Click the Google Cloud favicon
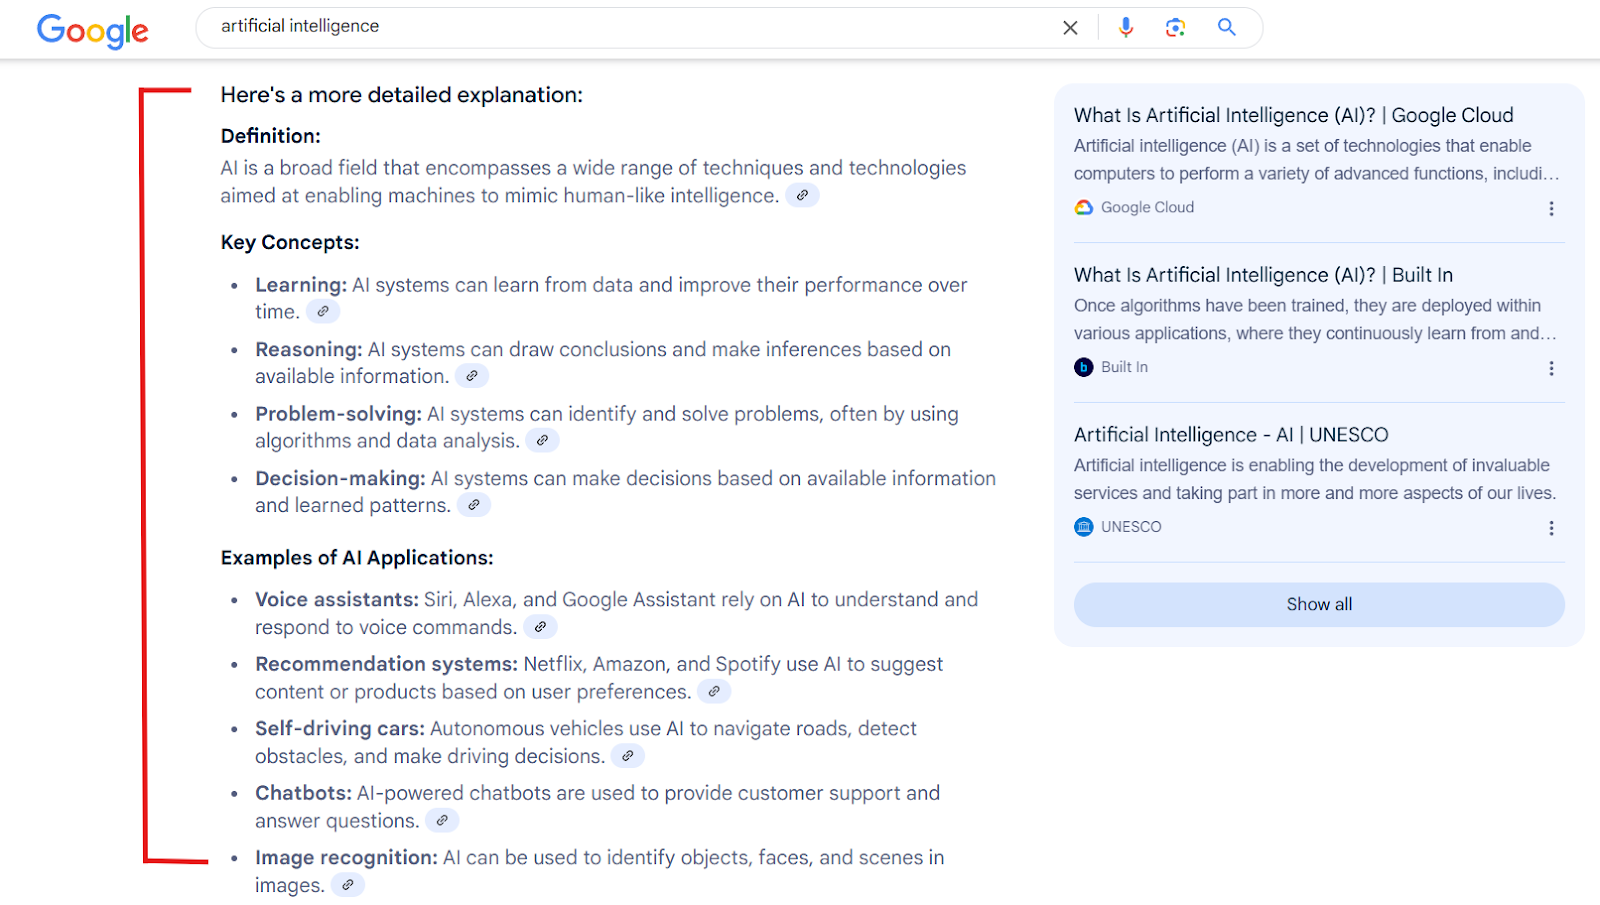 [1084, 207]
